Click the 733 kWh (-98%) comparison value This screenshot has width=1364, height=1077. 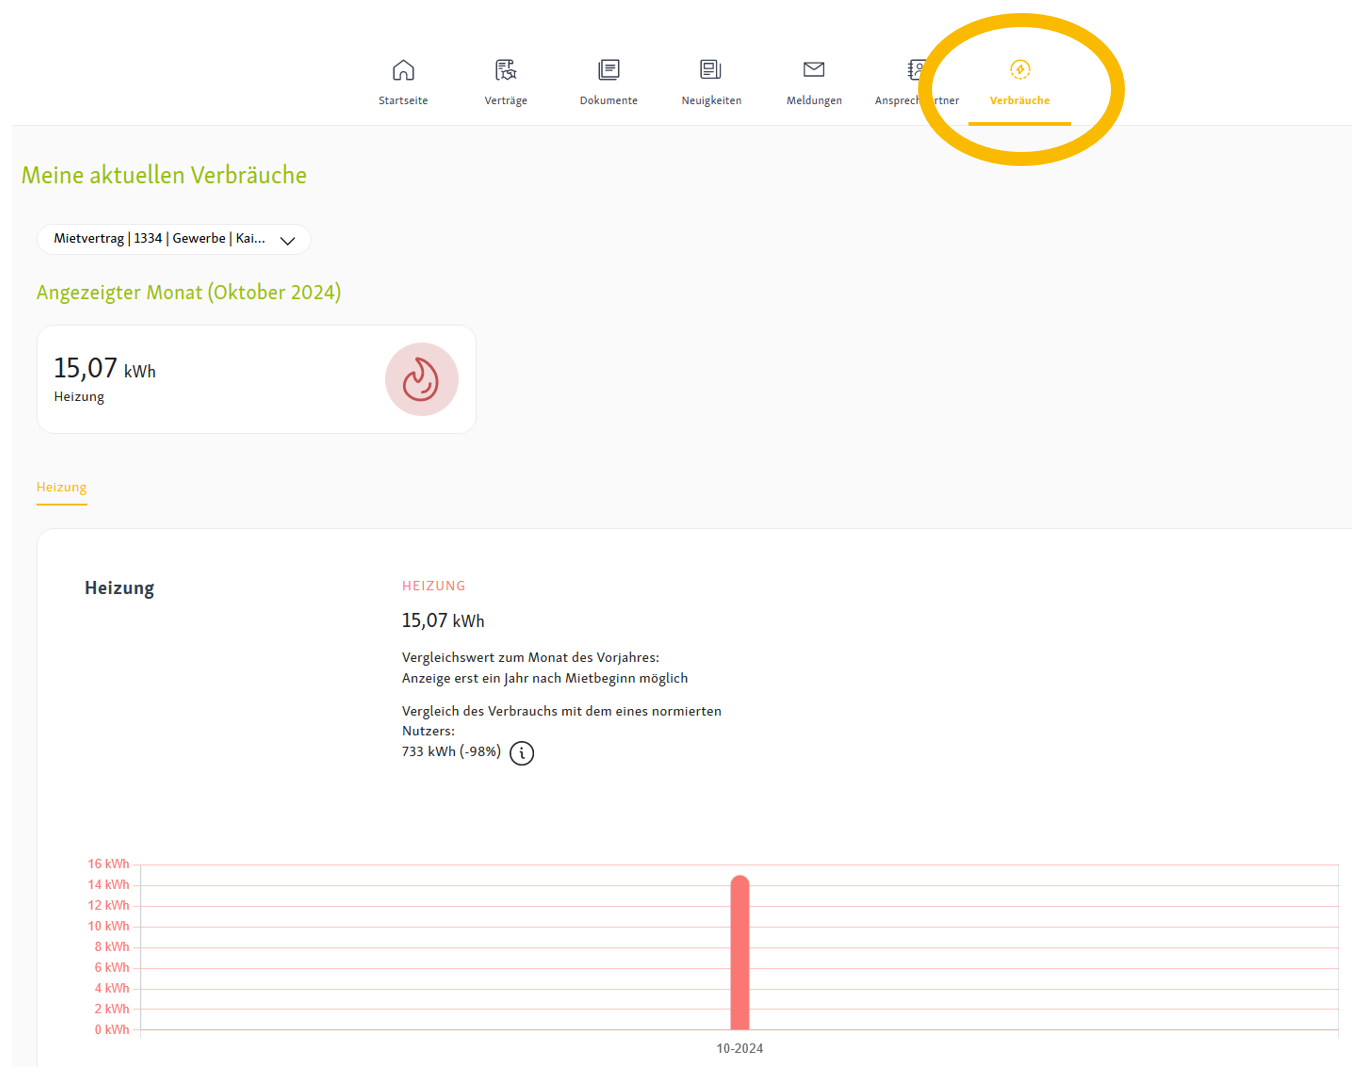[451, 752]
